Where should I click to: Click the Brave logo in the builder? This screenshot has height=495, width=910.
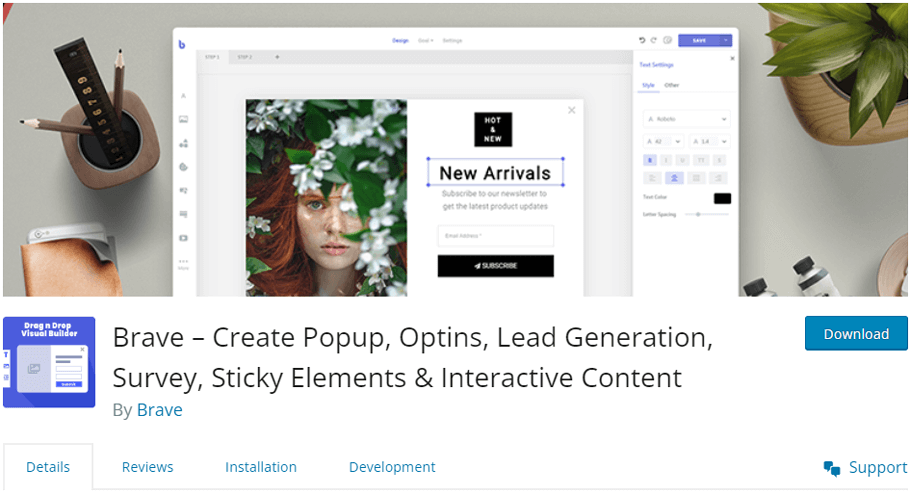coord(182,45)
